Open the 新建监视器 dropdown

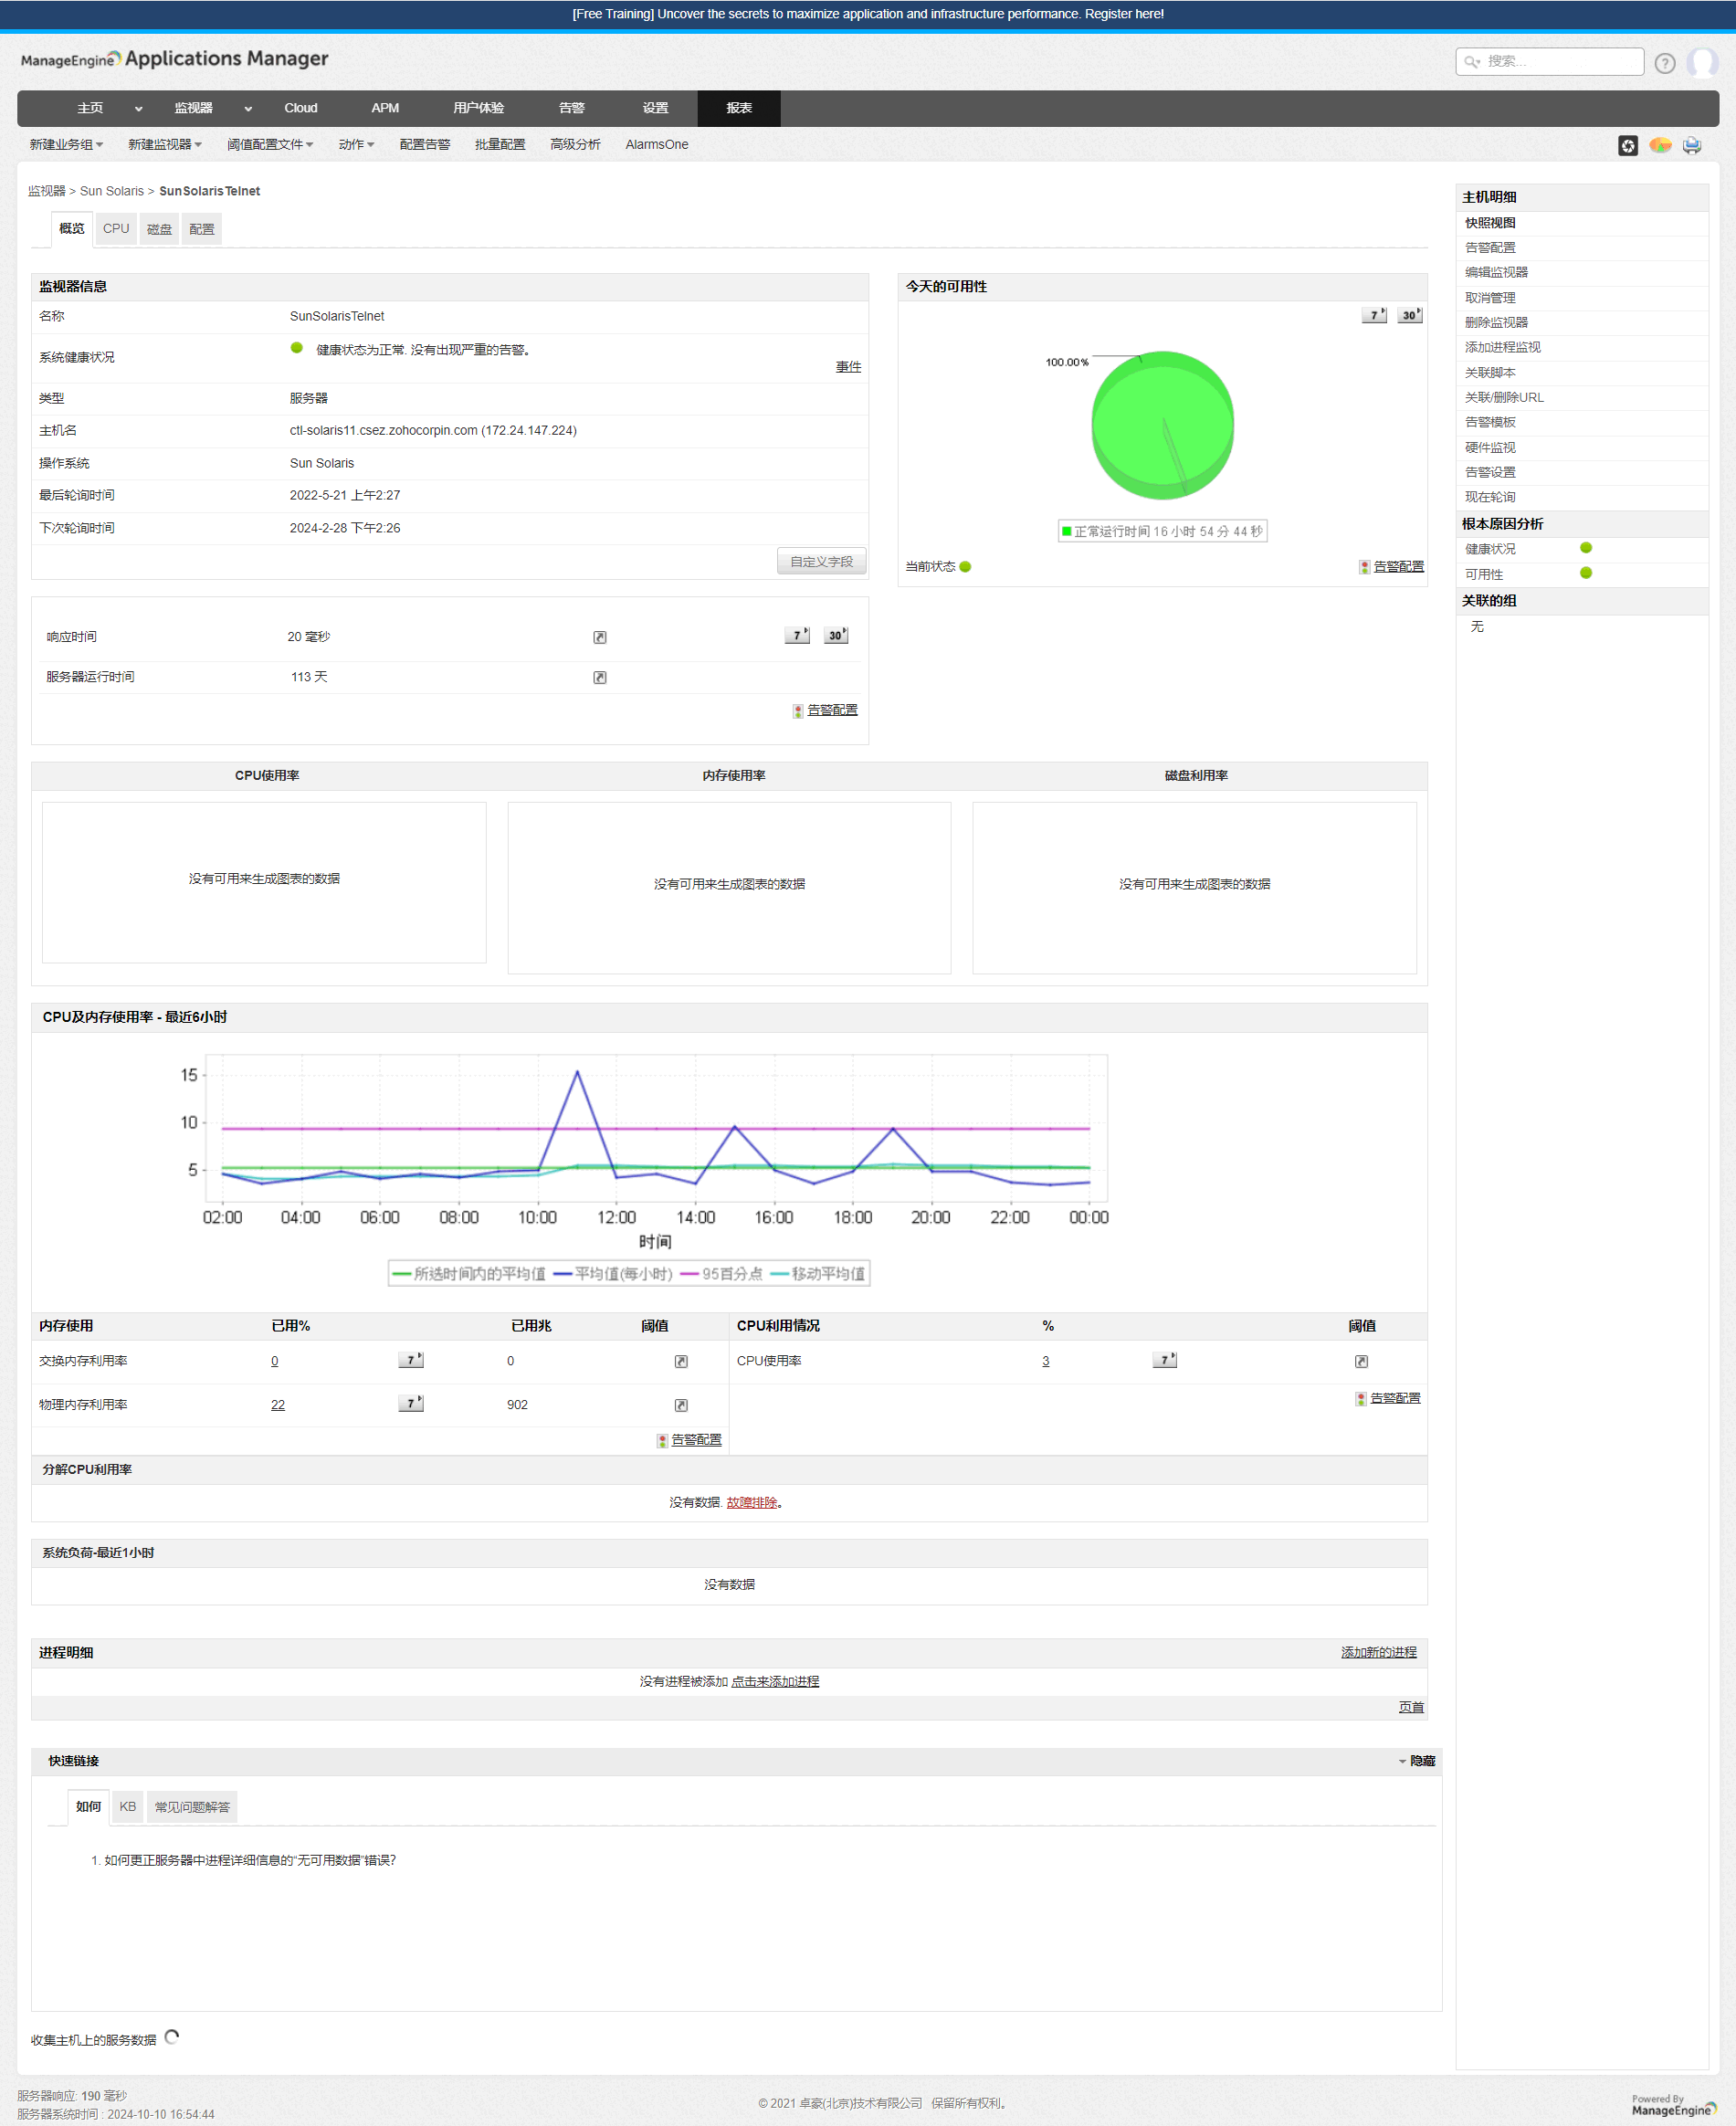coord(165,145)
